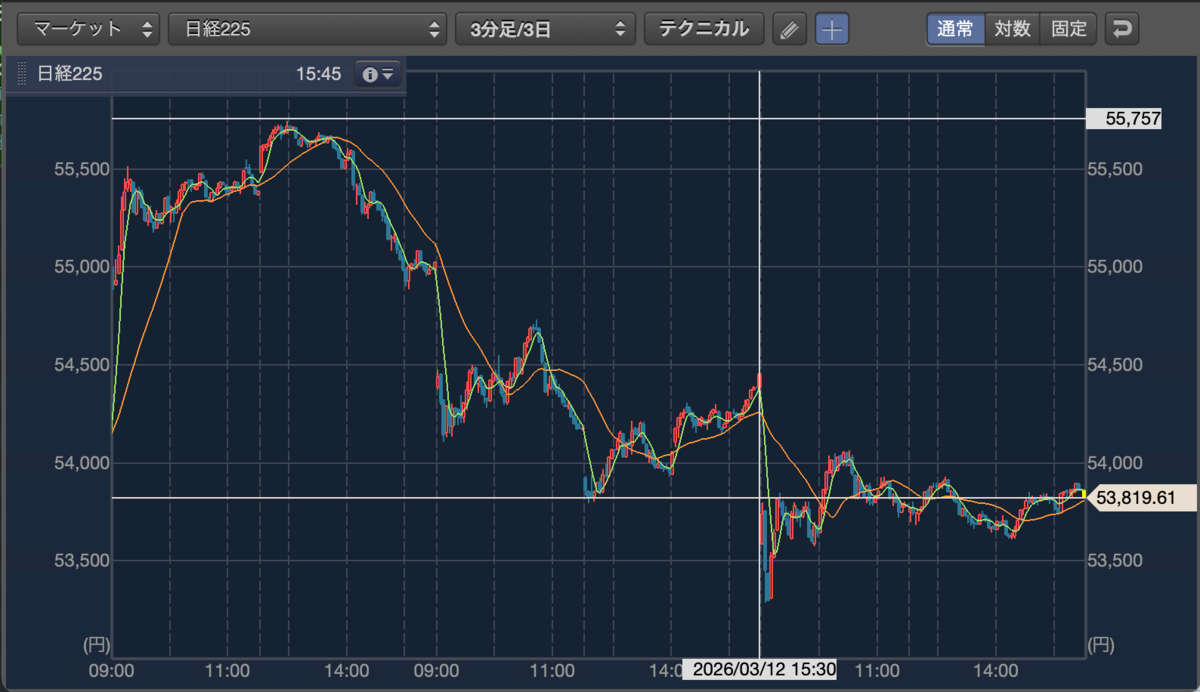1200x692 pixels.
Task: Click the 54,500 right axis label
Action: click(x=1114, y=365)
